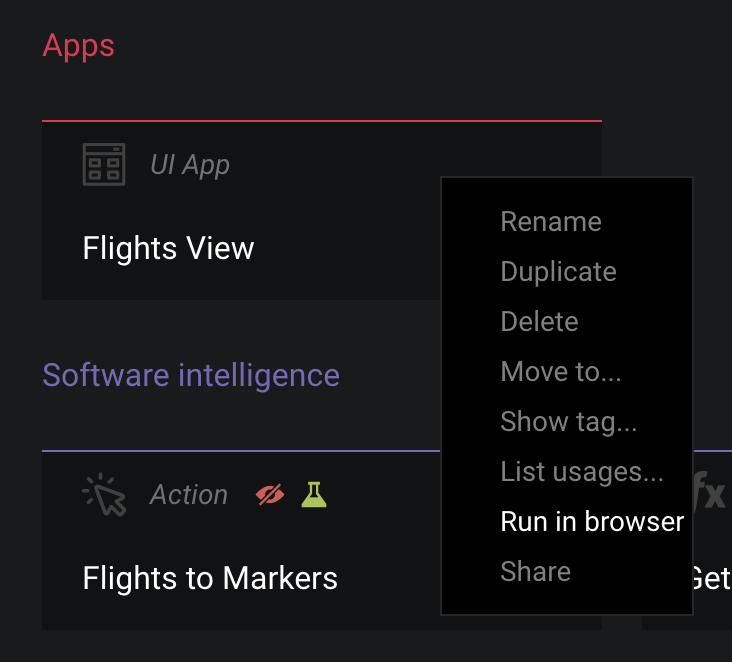Select Delete in the context menu
This screenshot has height=662, width=732.
click(x=539, y=322)
